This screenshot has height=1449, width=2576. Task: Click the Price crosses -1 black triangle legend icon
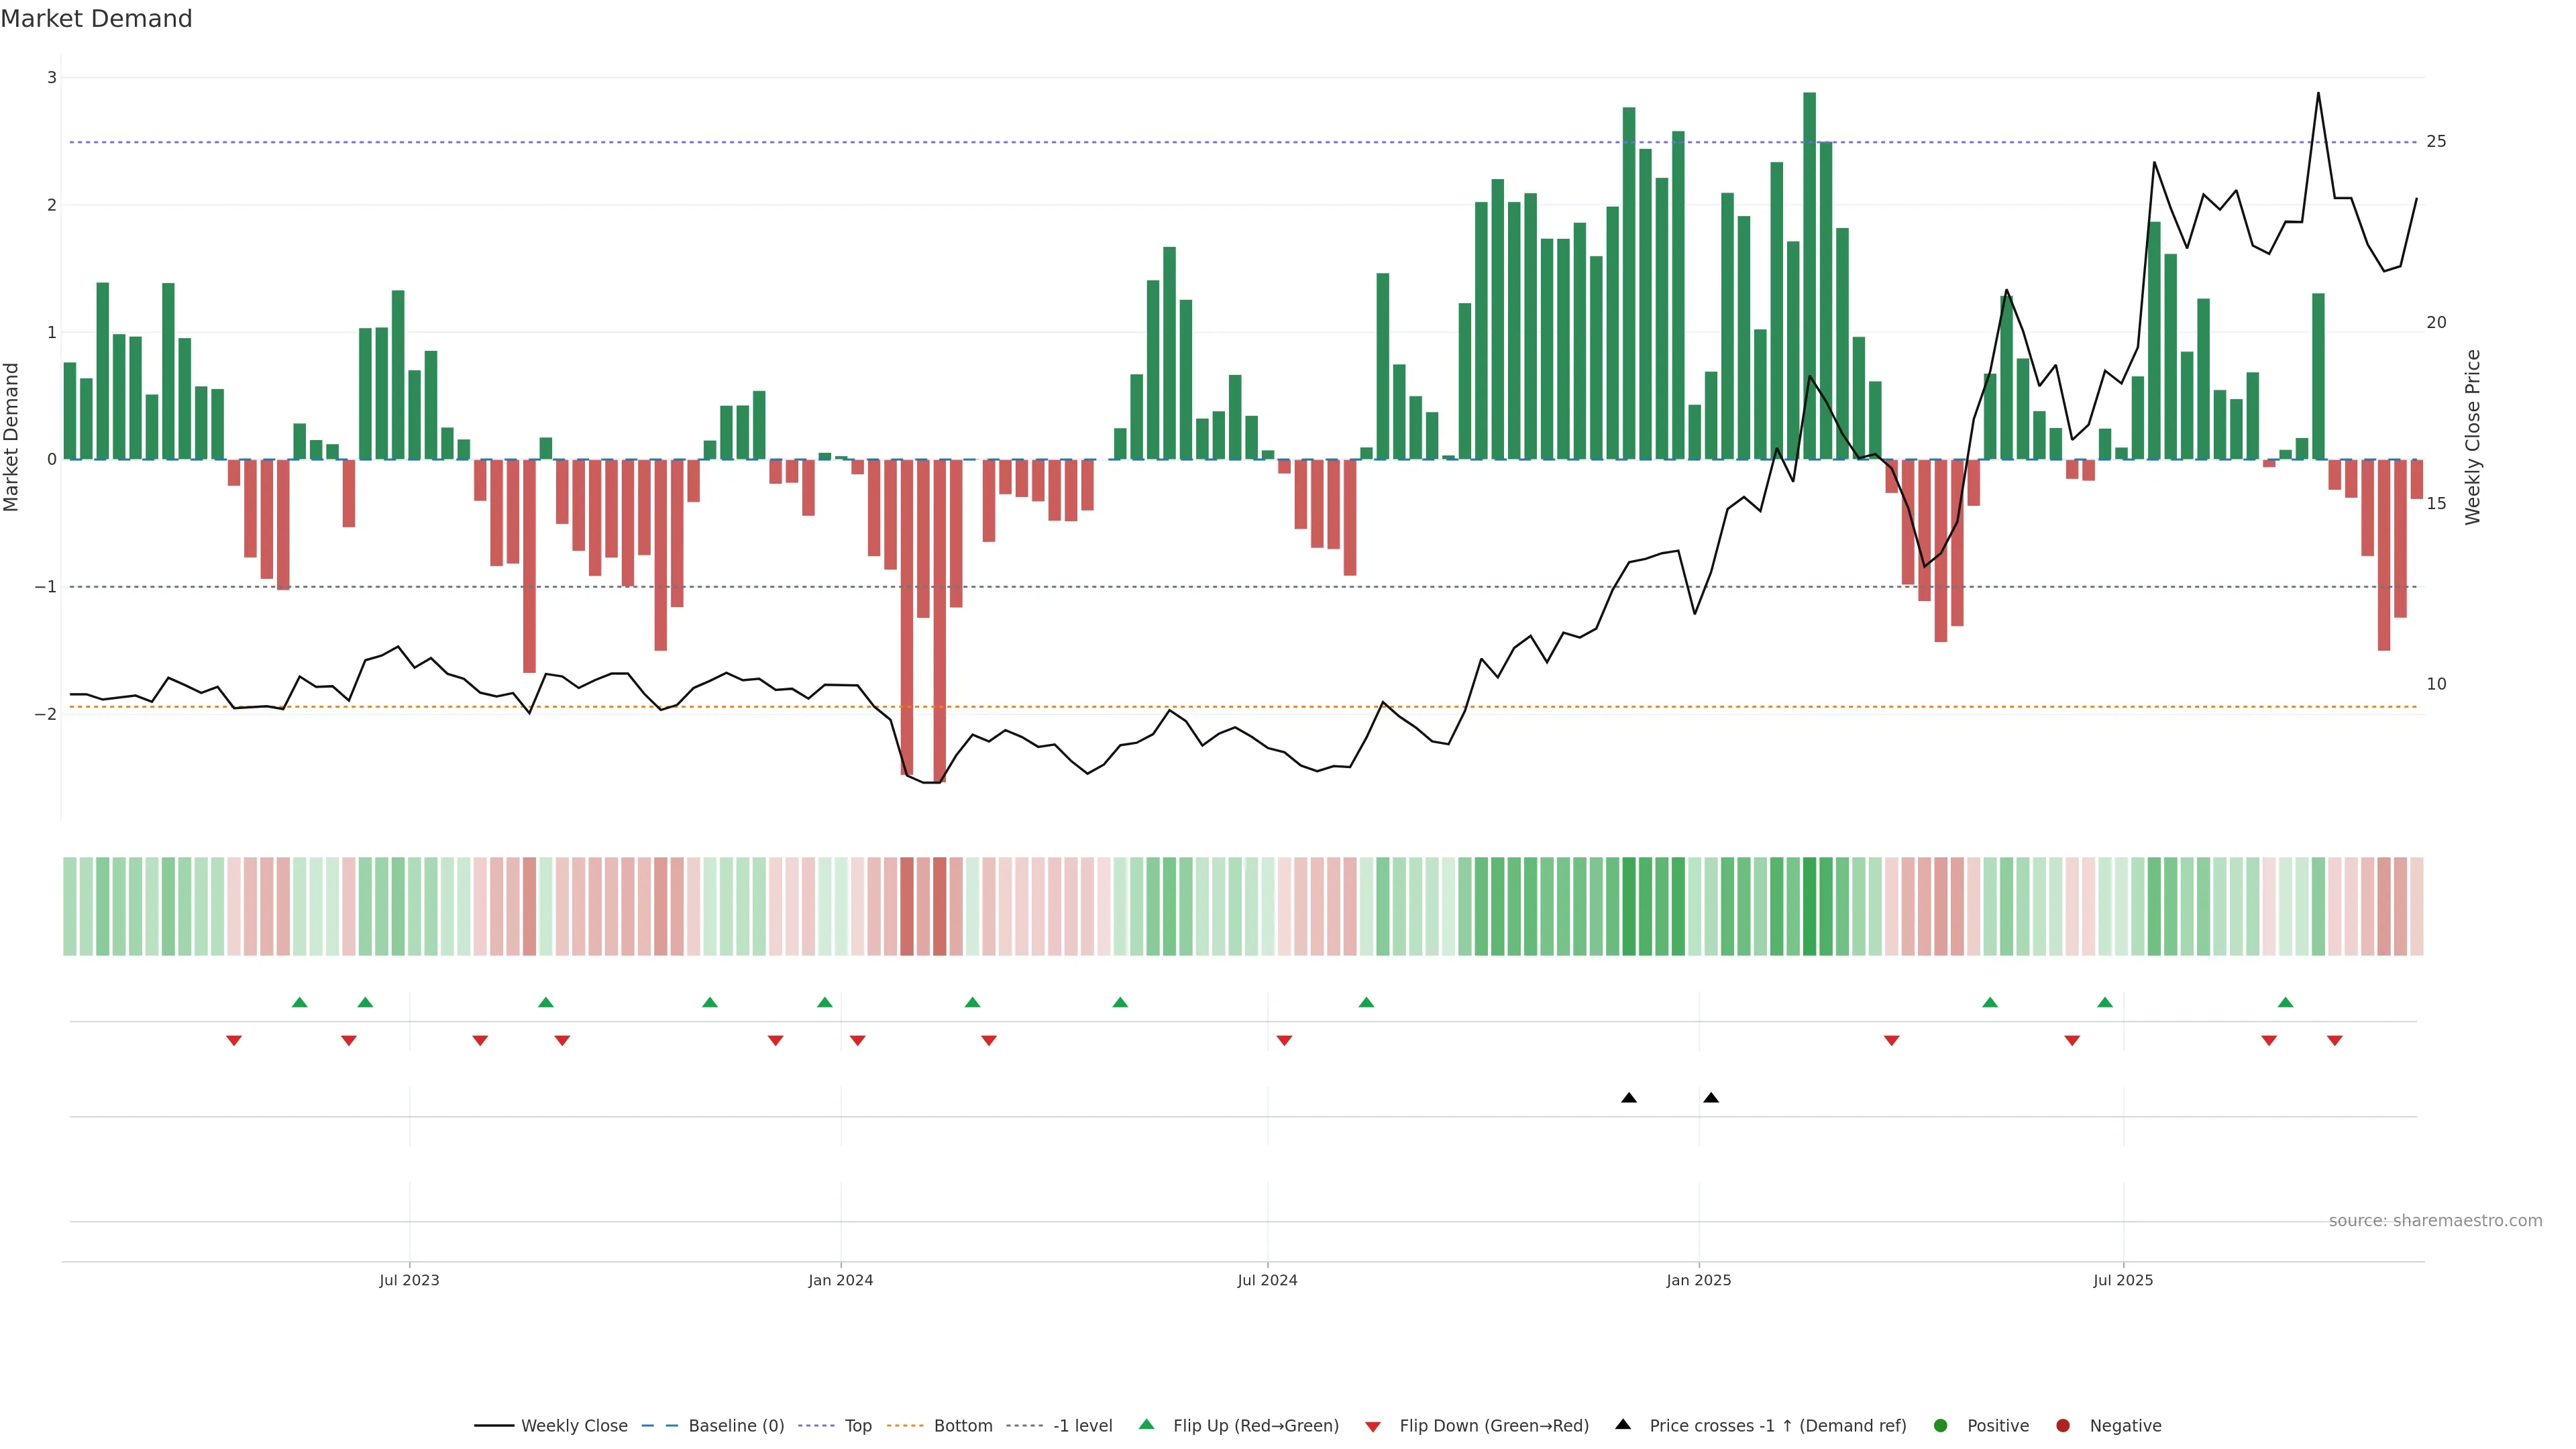coord(1623,1425)
